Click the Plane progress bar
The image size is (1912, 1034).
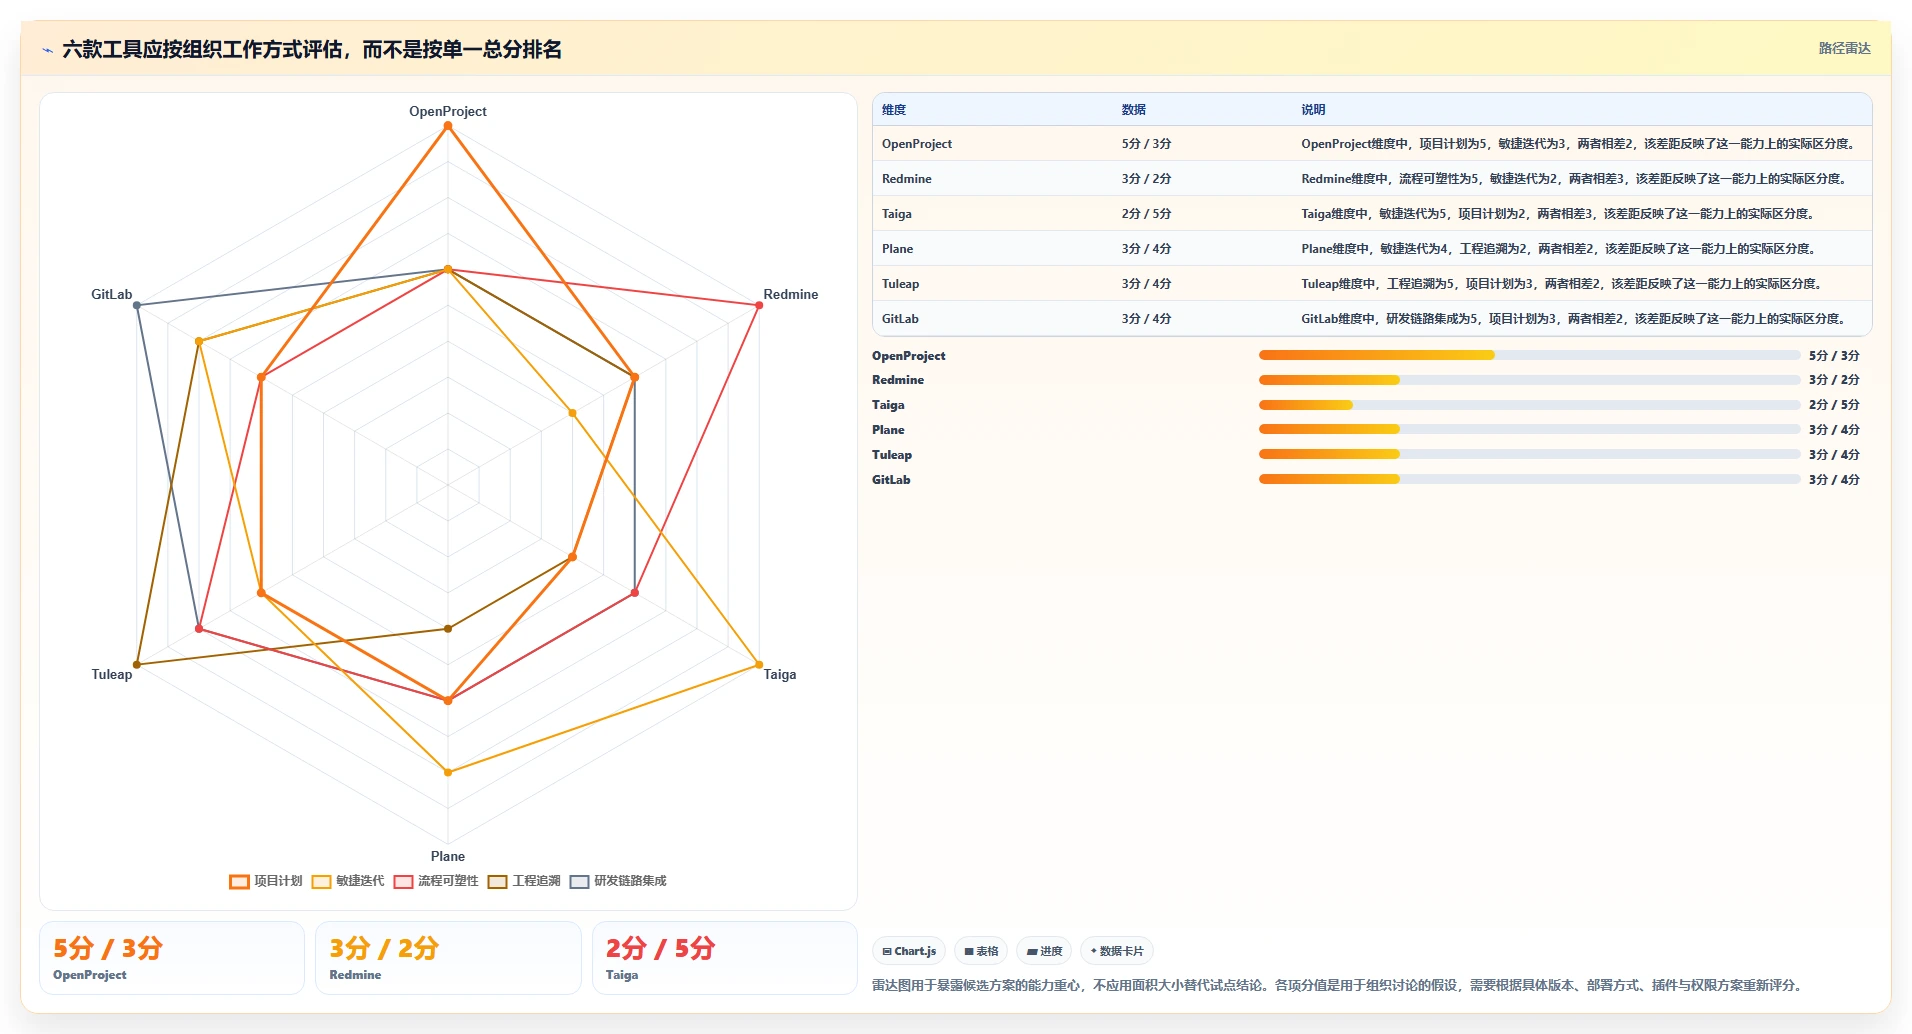1529,429
